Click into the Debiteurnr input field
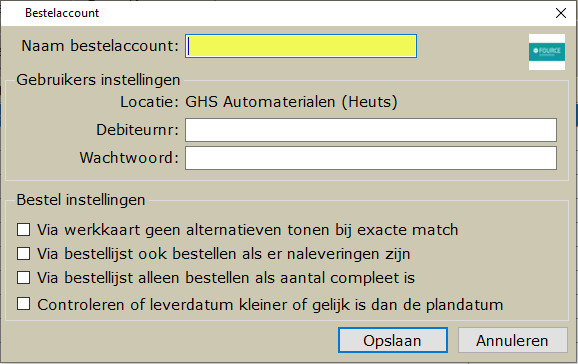The height and width of the screenshot is (364, 578). click(371, 130)
